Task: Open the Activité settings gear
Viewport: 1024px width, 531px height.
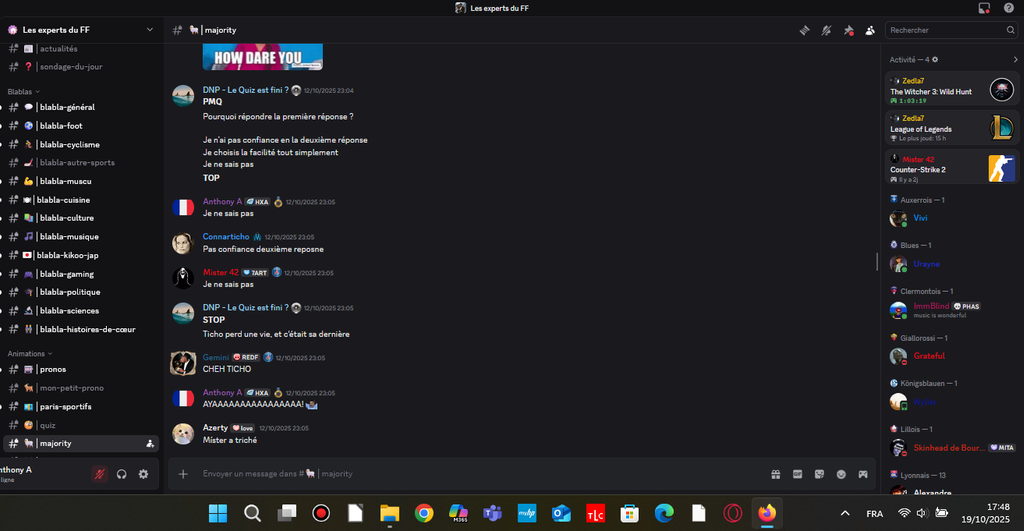Action: pos(935,59)
